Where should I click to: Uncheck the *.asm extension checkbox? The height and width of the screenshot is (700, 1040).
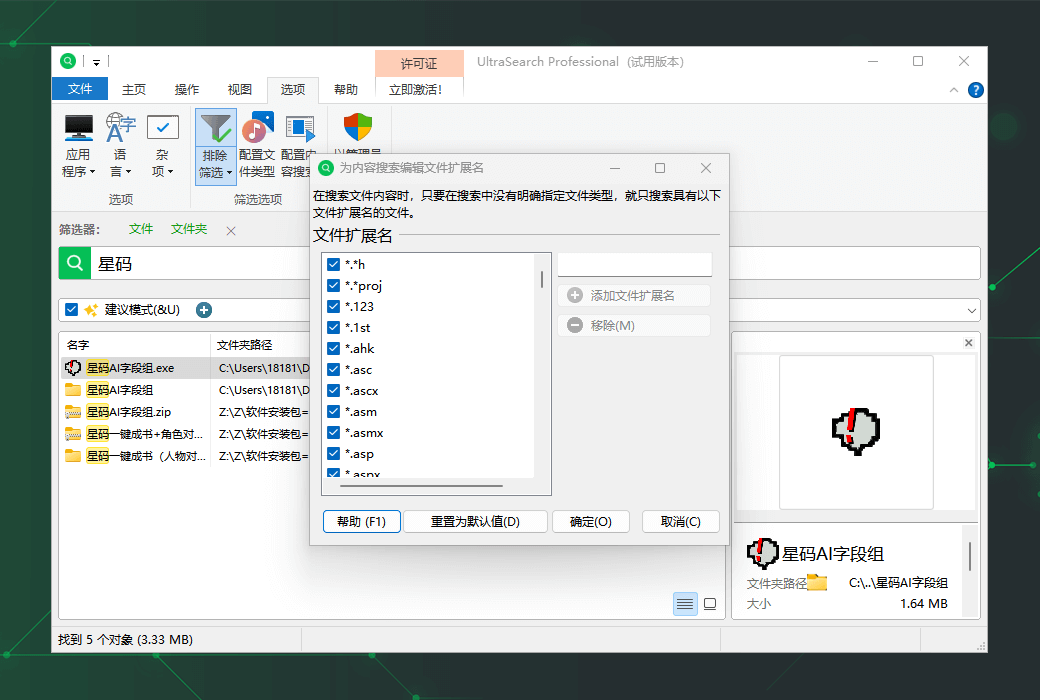pos(334,411)
